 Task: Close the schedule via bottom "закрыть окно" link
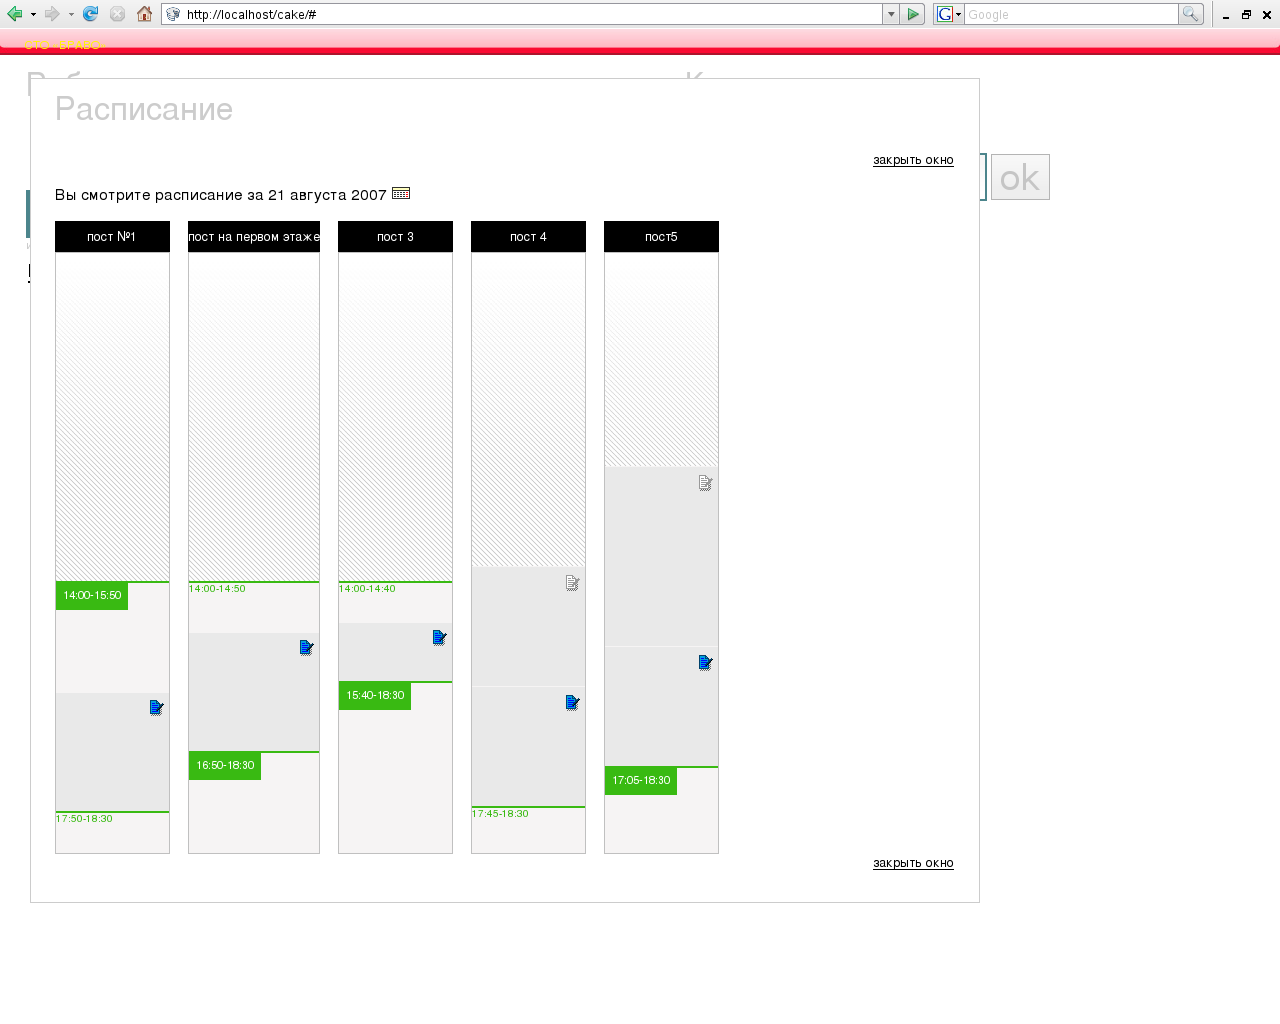913,863
